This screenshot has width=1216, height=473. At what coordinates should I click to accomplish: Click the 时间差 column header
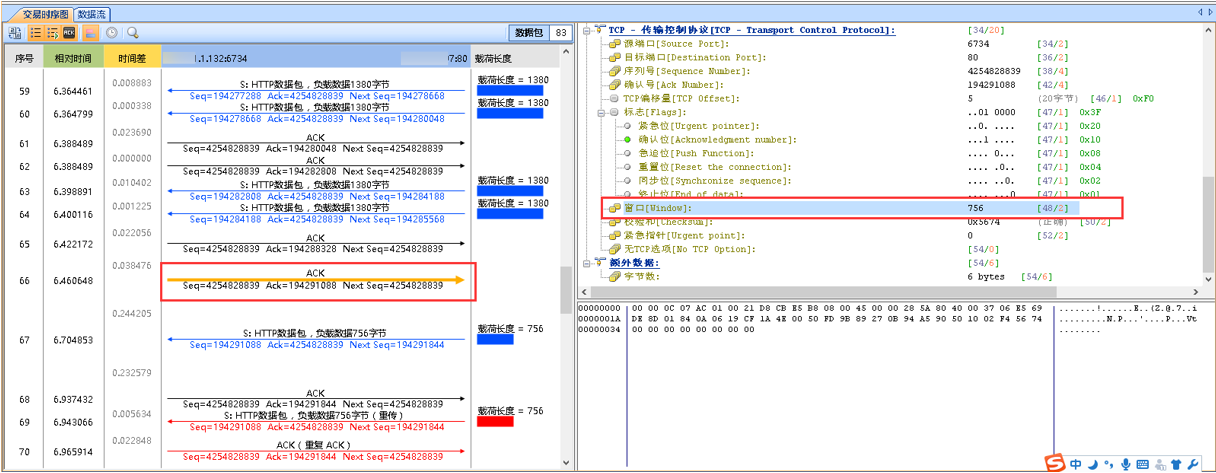tap(132, 59)
